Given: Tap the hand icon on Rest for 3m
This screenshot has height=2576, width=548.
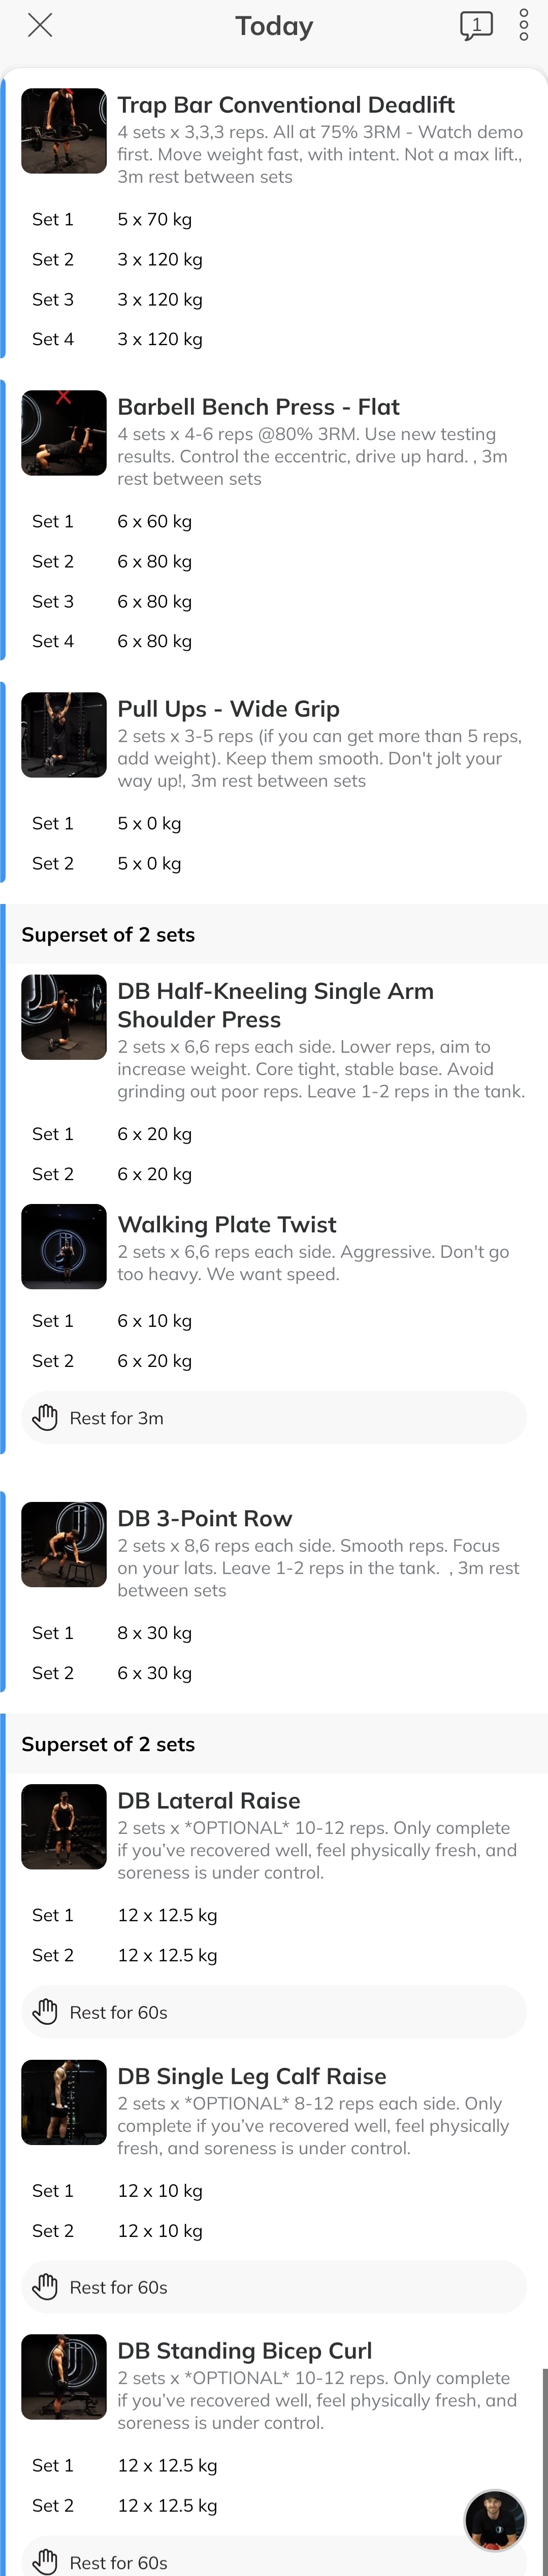Looking at the screenshot, I should tap(45, 1417).
